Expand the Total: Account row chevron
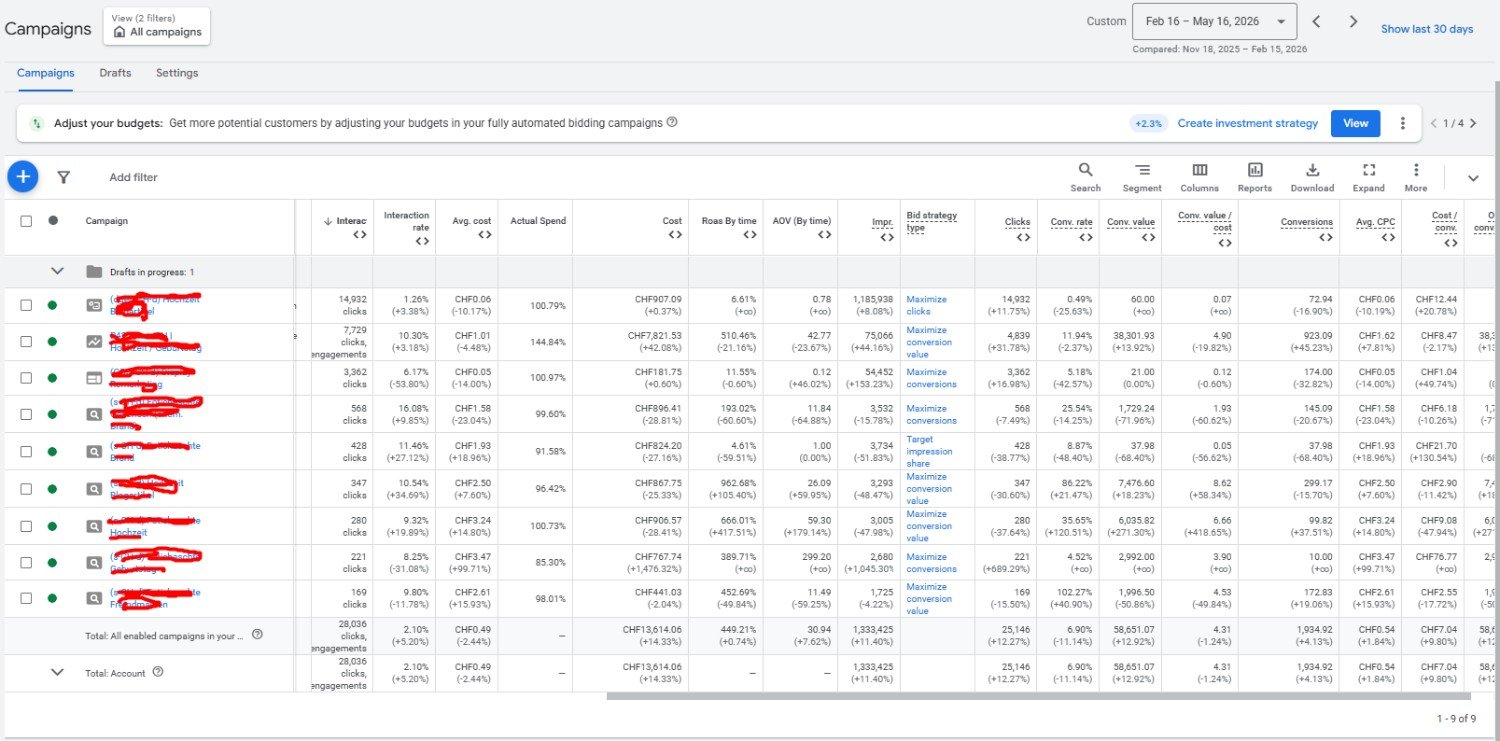The height and width of the screenshot is (741, 1500). pos(57,672)
